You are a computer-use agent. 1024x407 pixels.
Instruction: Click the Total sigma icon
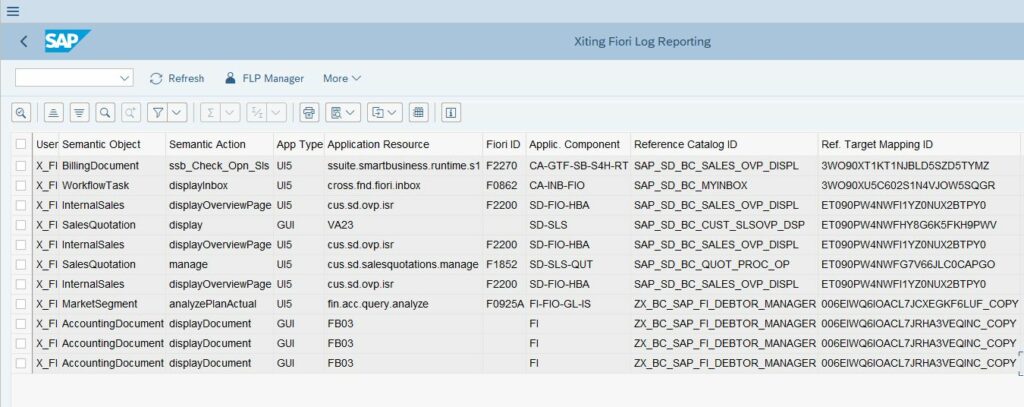click(210, 112)
